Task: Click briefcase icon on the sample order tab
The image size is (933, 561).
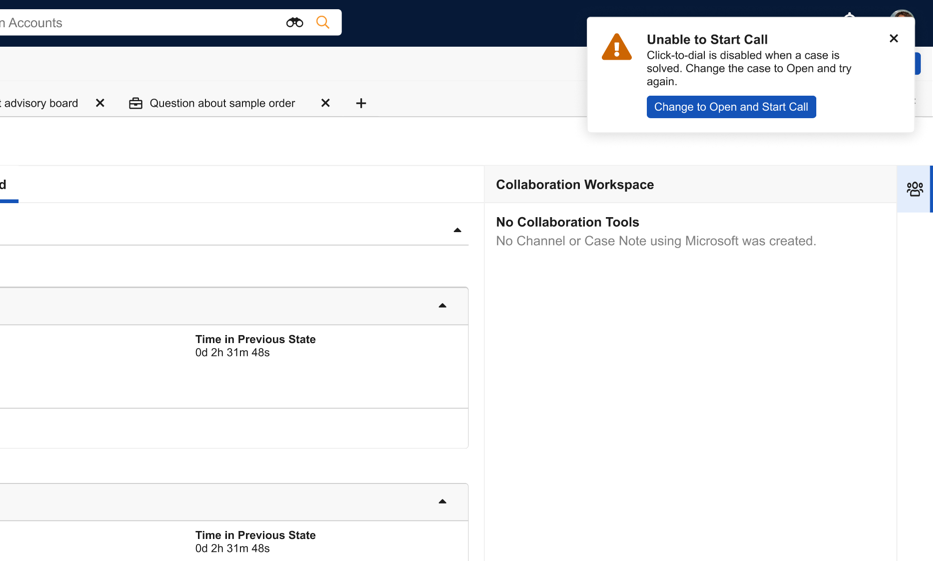Action: click(136, 103)
